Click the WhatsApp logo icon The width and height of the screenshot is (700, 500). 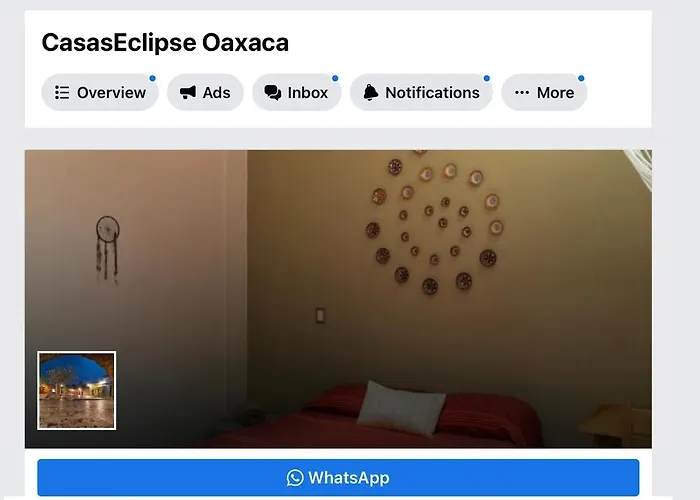click(295, 478)
